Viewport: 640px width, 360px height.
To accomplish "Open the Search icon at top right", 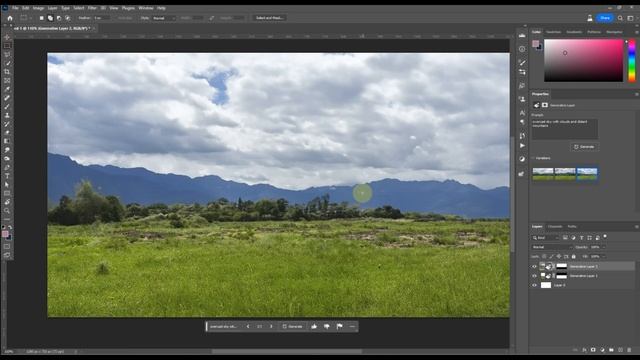I will click(x=620, y=18).
